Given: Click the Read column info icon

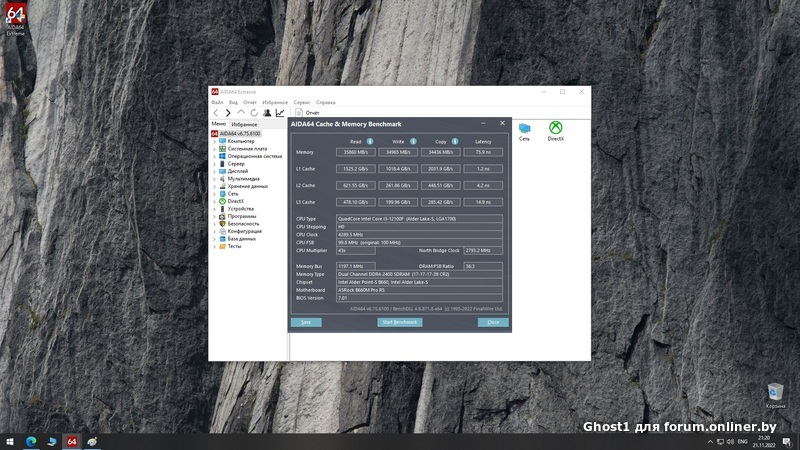Looking at the screenshot, I should click(370, 141).
